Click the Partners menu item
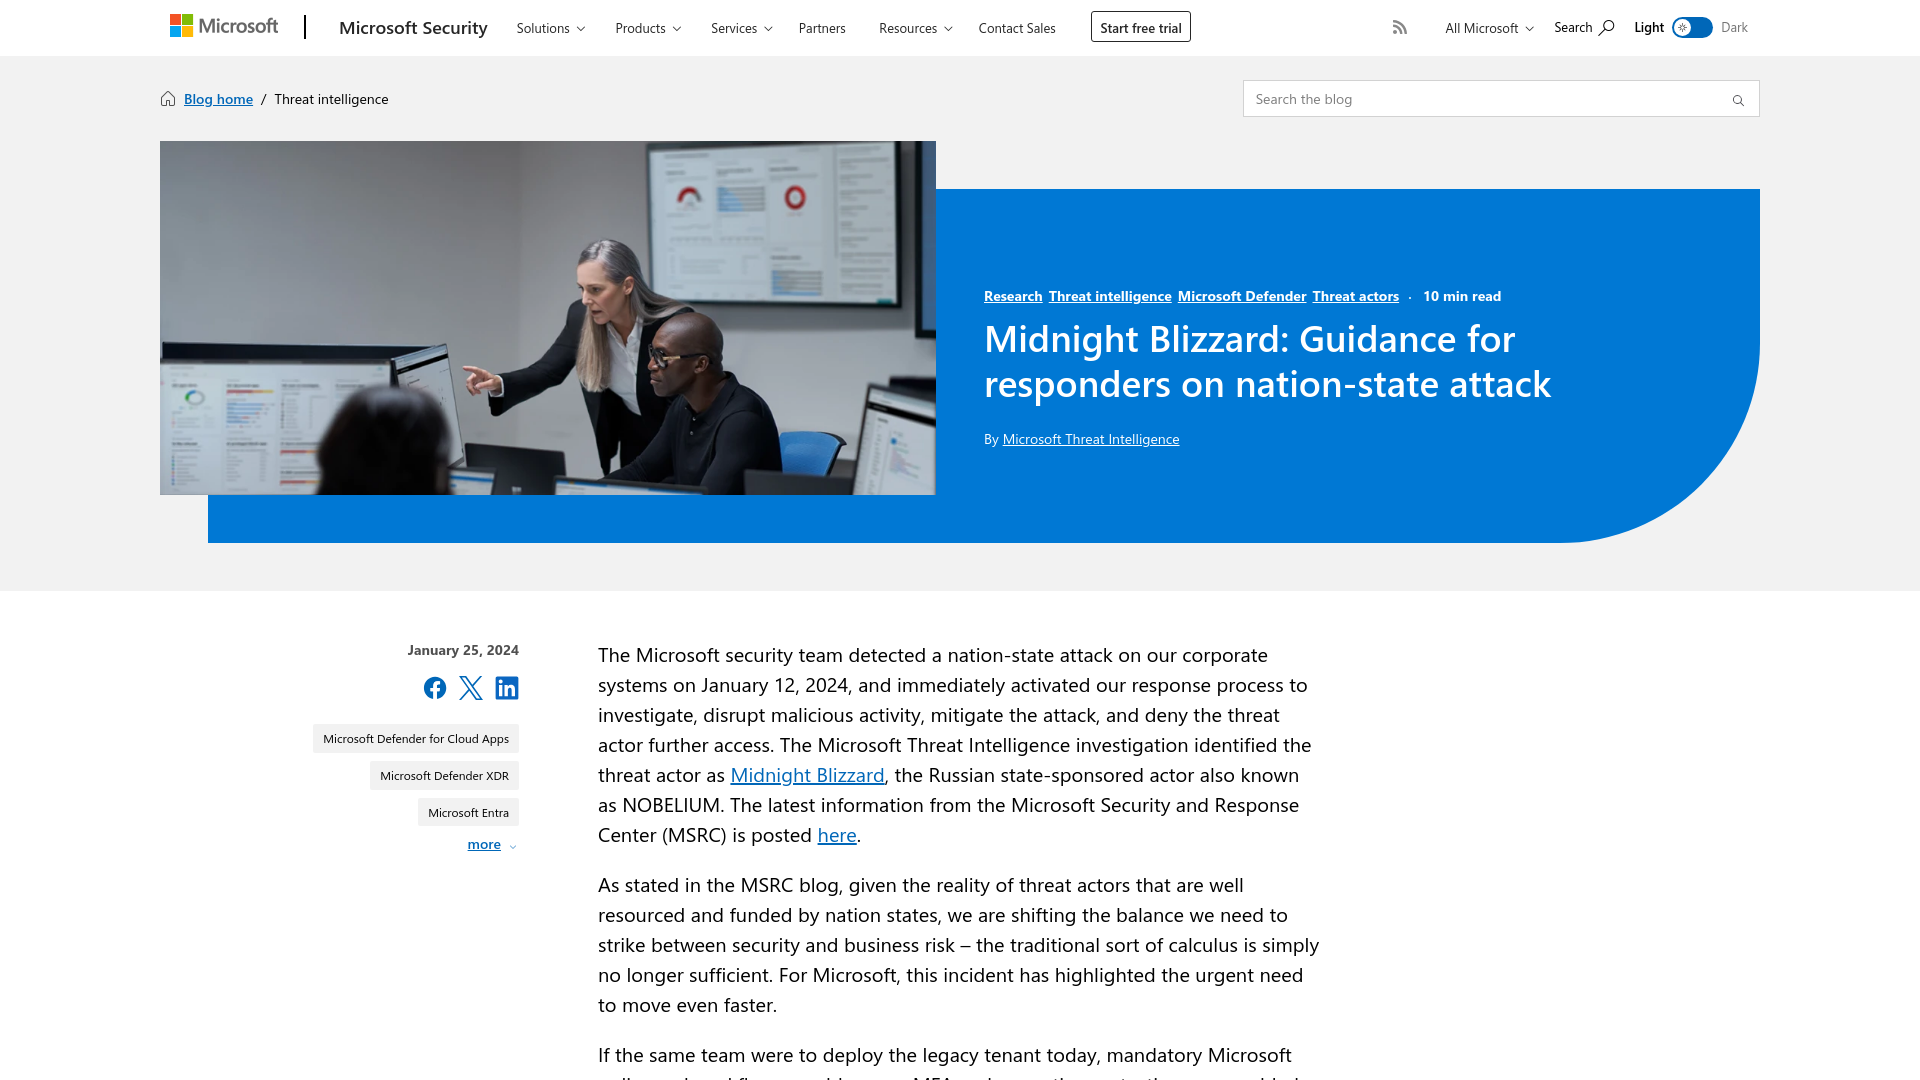The height and width of the screenshot is (1080, 1920). [822, 28]
